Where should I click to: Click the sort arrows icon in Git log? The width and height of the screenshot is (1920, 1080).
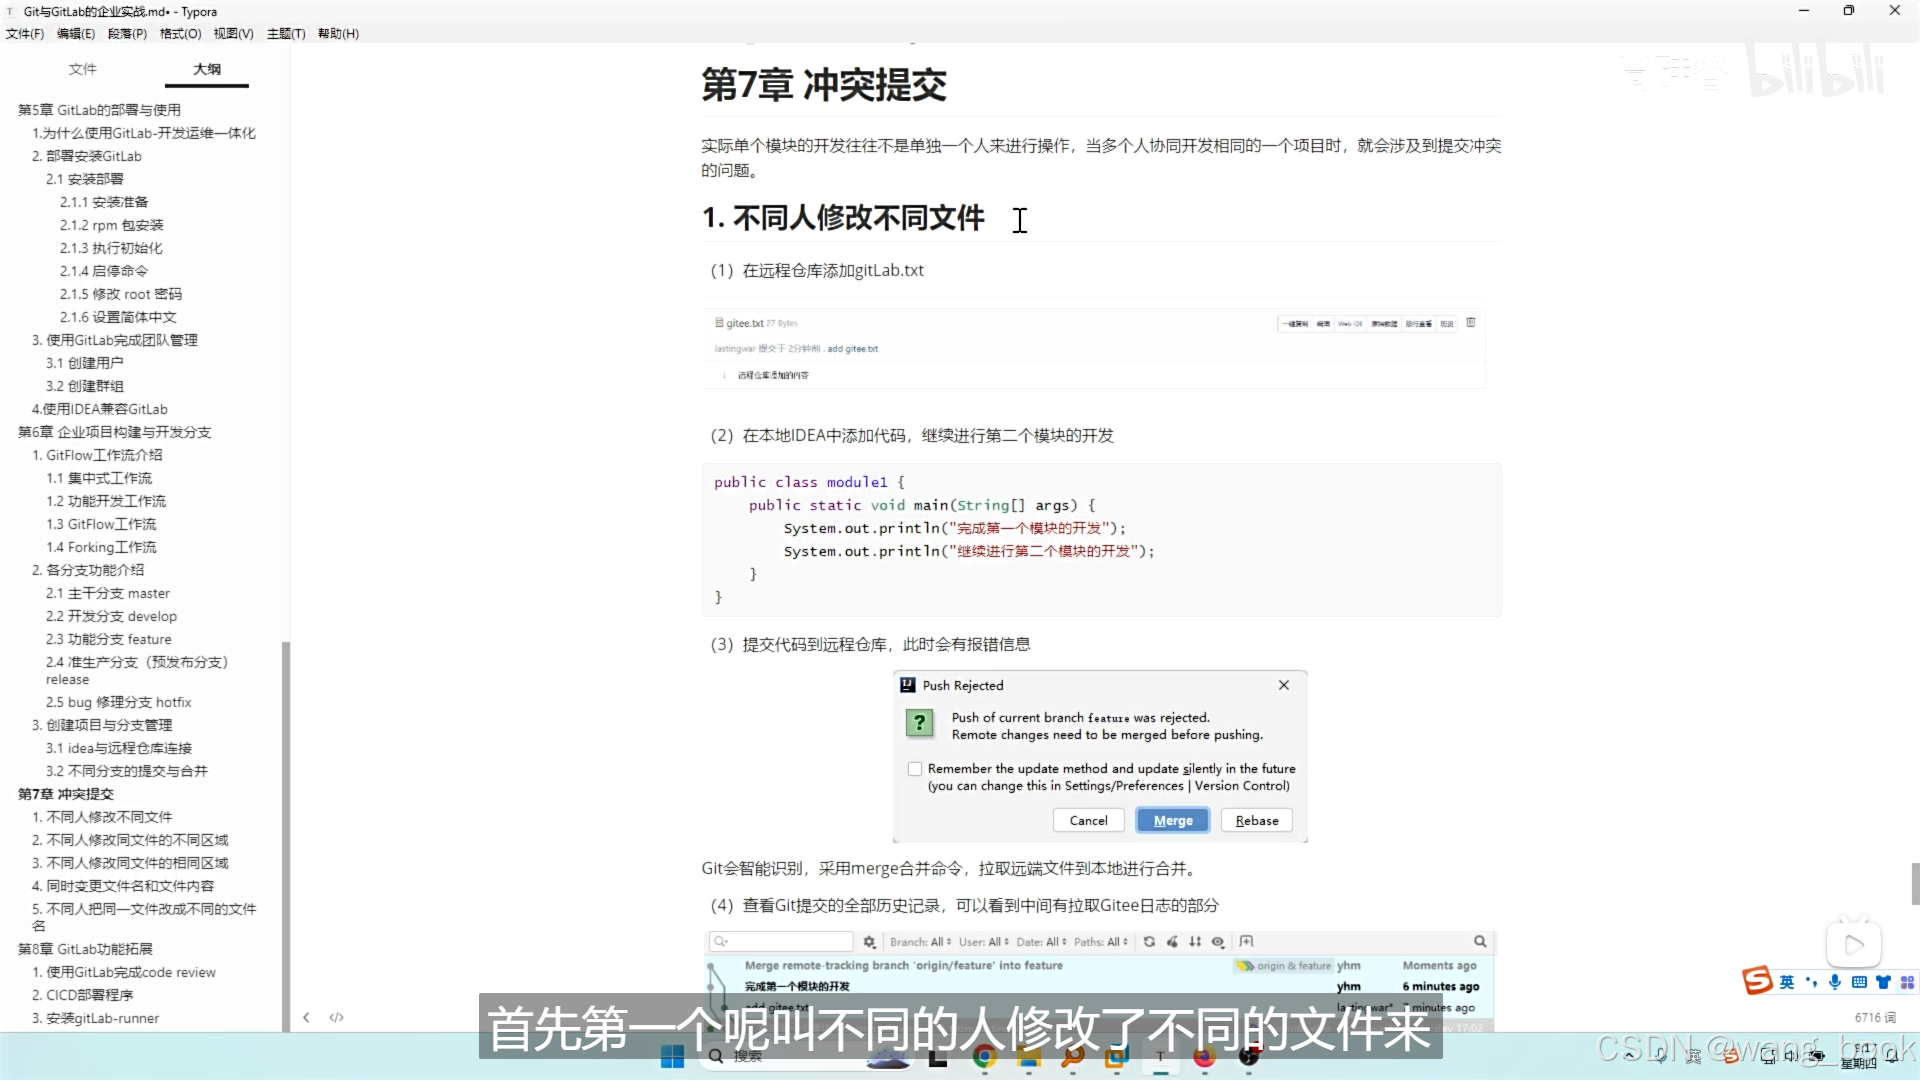click(1195, 942)
